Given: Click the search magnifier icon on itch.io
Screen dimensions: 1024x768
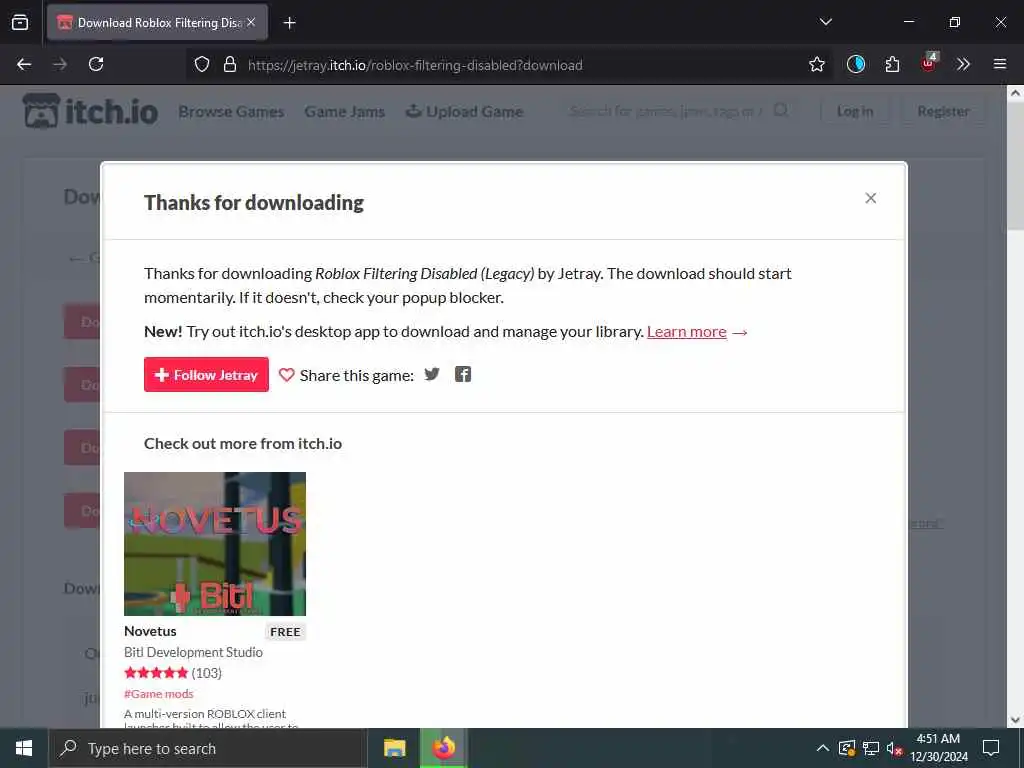Looking at the screenshot, I should pos(780,110).
